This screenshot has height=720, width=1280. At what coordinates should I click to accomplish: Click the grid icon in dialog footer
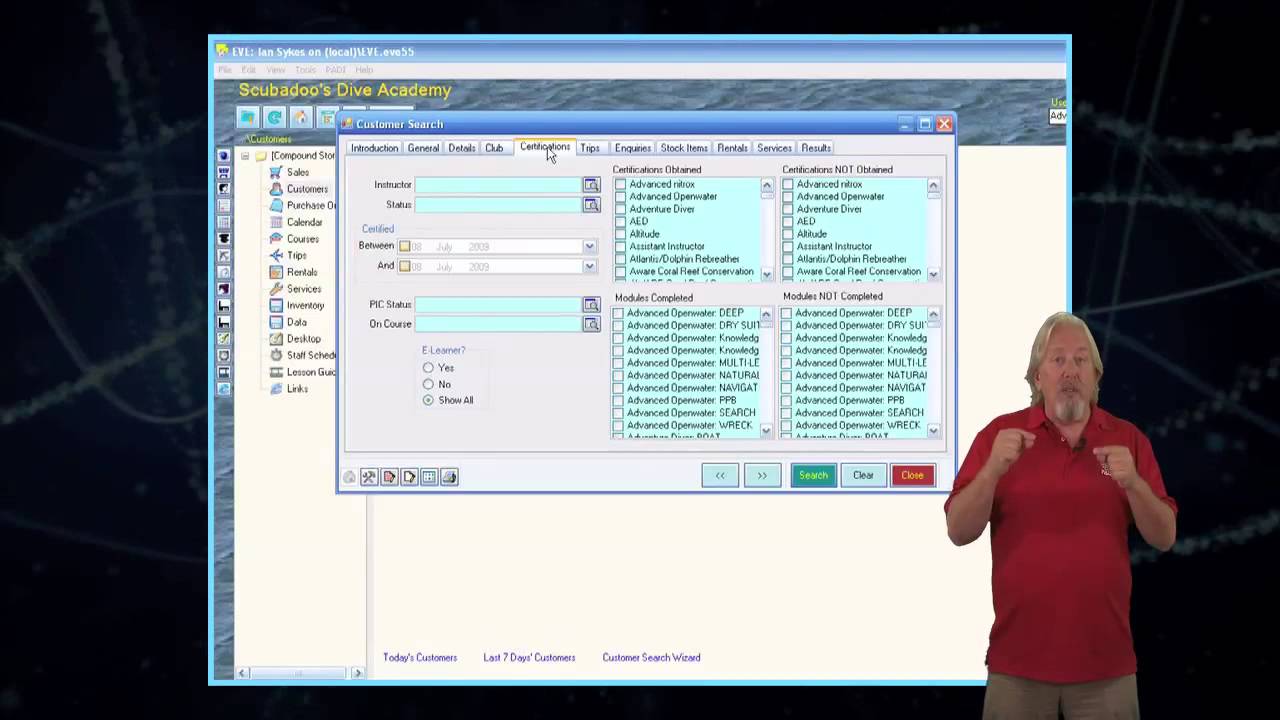pyautogui.click(x=429, y=477)
